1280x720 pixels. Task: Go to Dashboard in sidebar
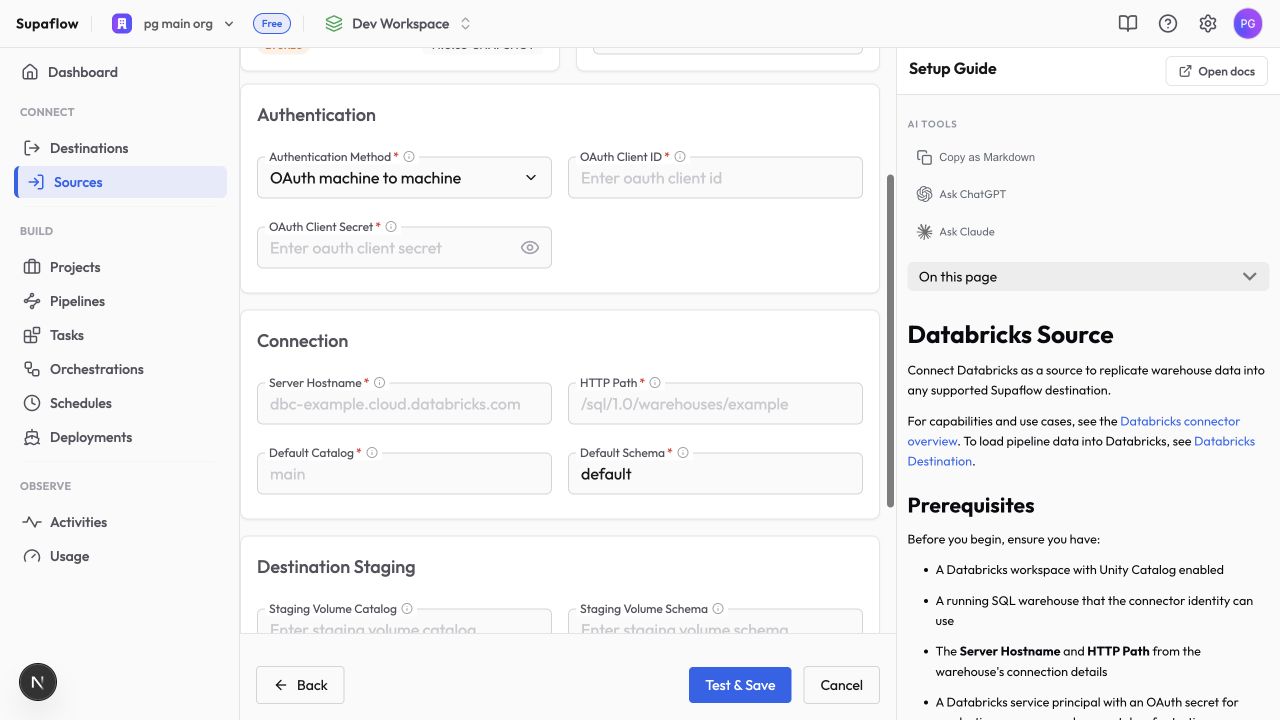coord(120,72)
